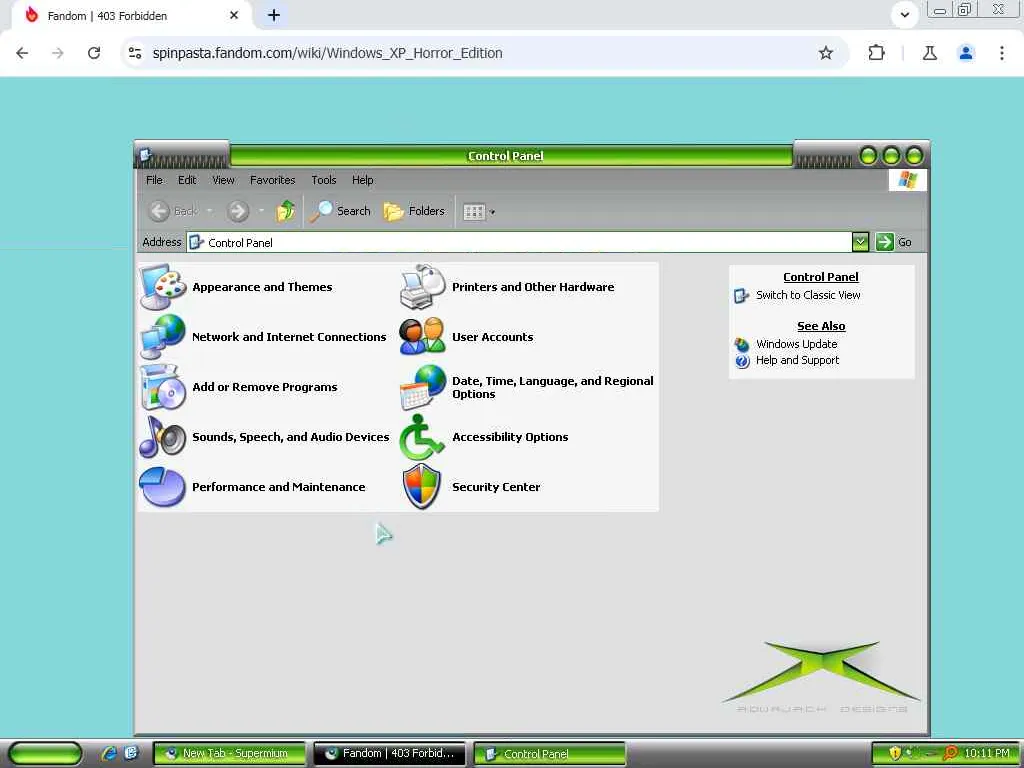Open Accessibility Options wheelchair icon
1024x768 pixels.
[423, 437]
